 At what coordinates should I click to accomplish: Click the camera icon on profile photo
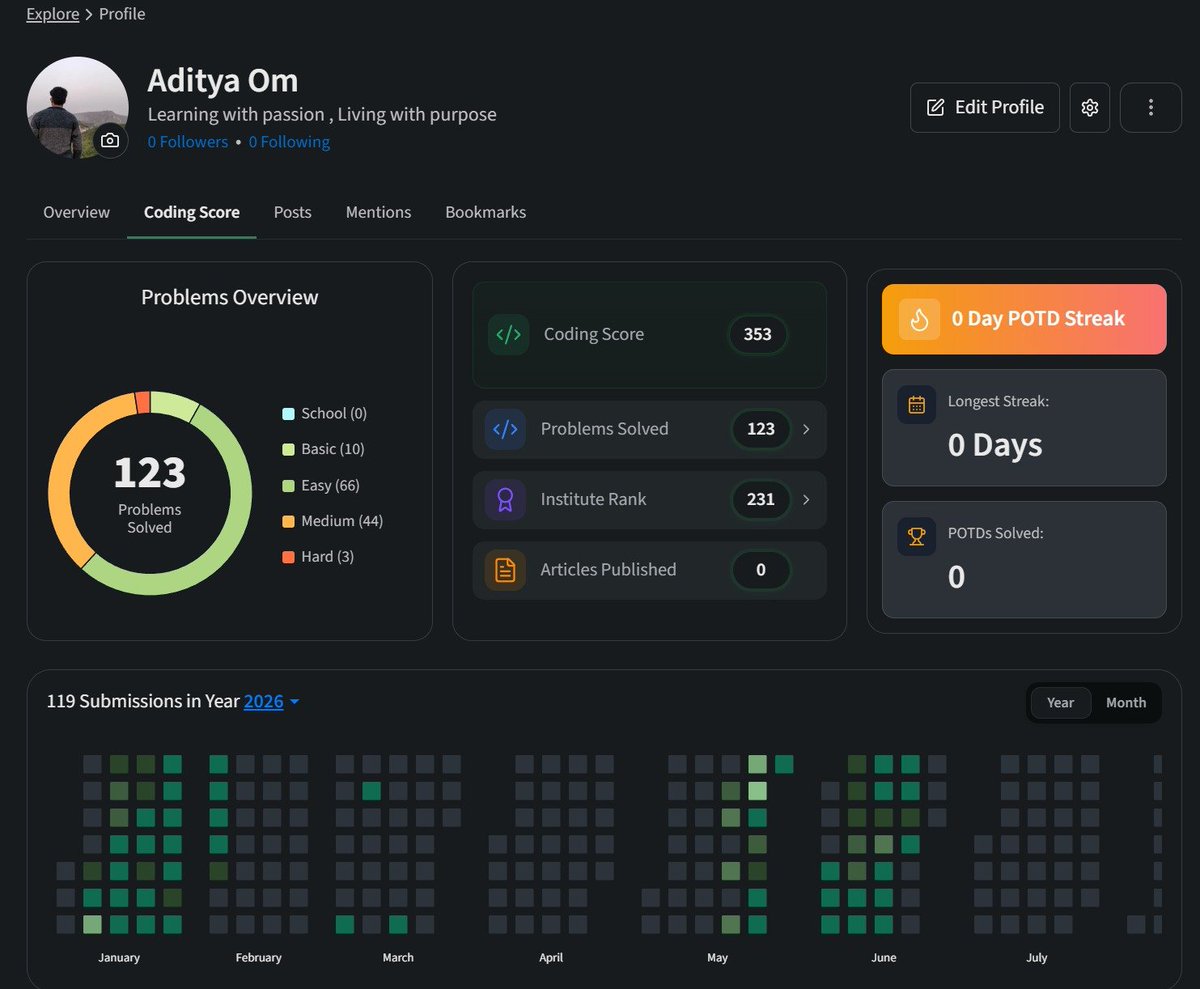pos(111,141)
